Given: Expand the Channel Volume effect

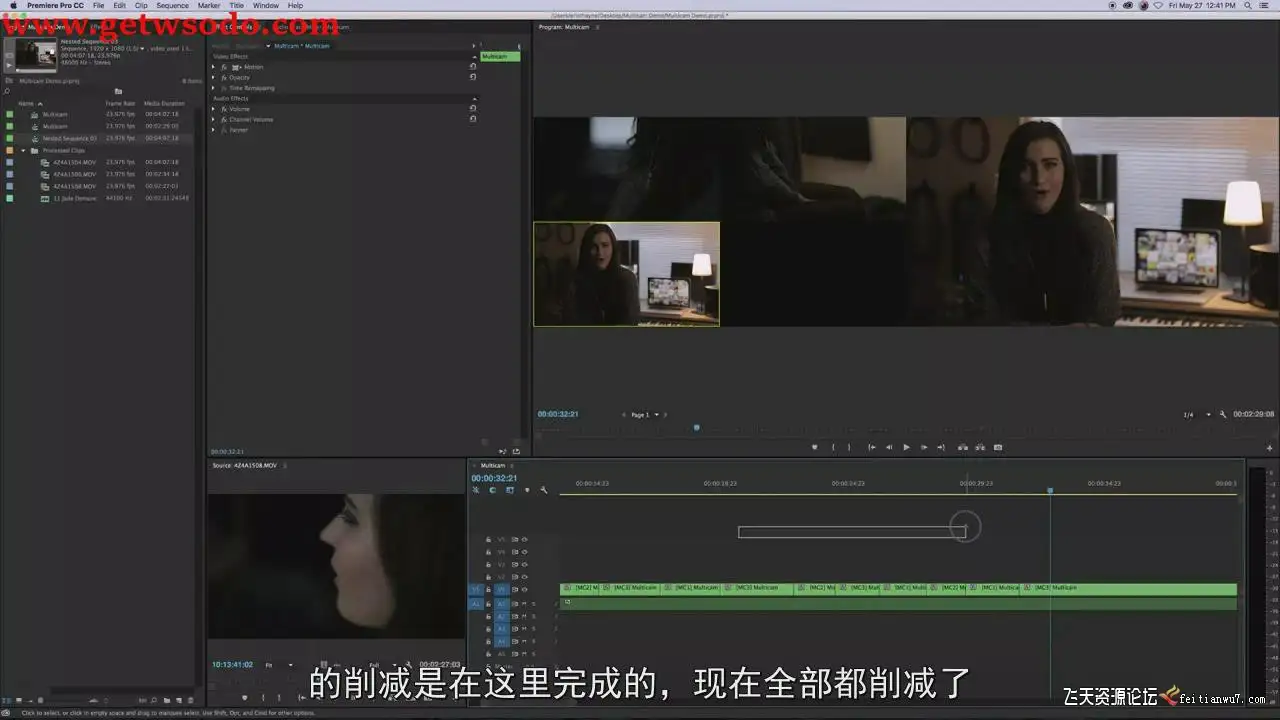Looking at the screenshot, I should 213,119.
